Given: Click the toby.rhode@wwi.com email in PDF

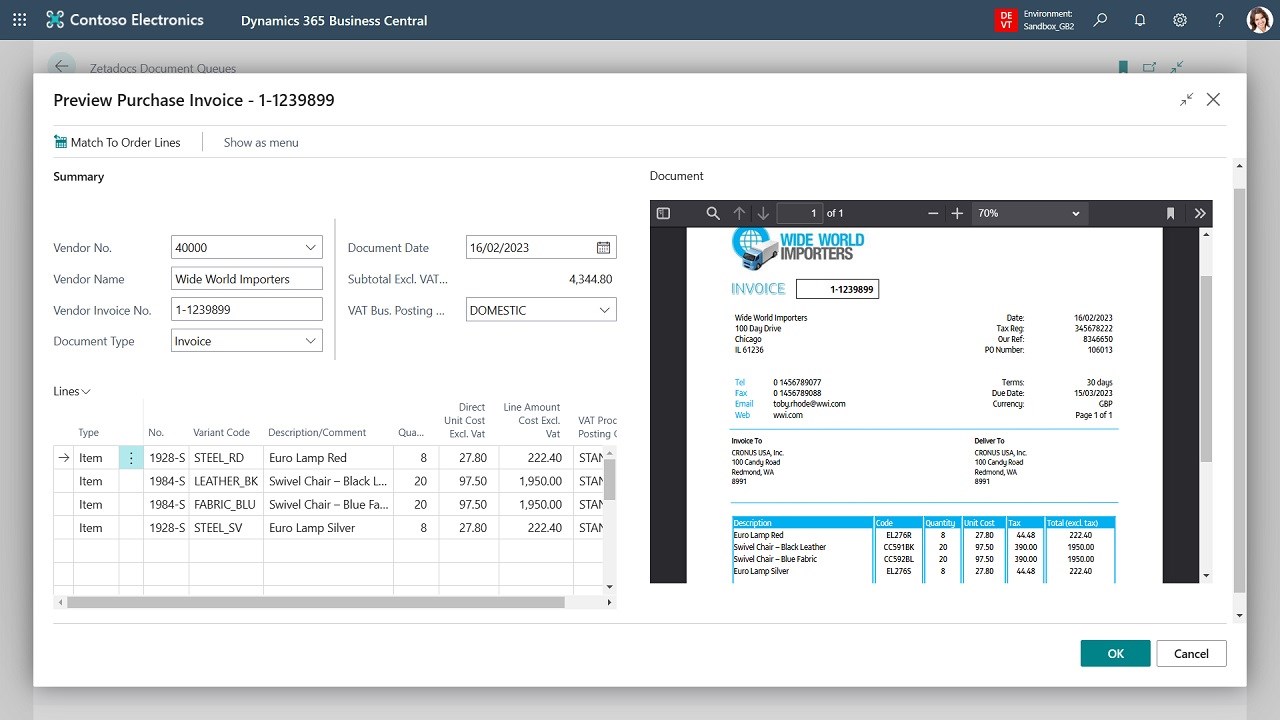Looking at the screenshot, I should point(809,404).
